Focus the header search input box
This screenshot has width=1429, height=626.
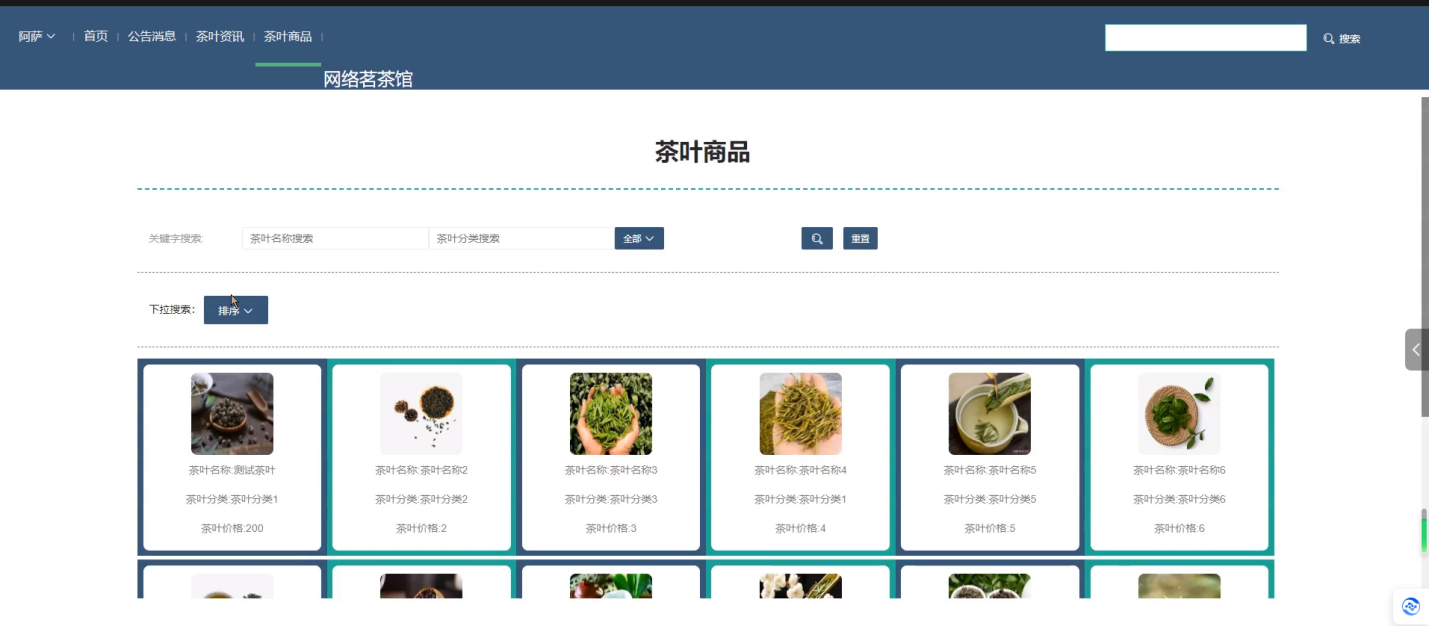coord(1206,38)
